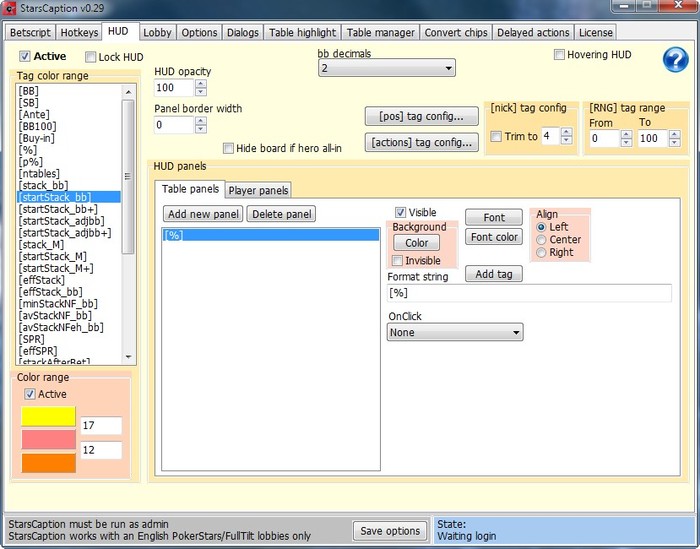
Task: Select the Table panels tab
Action: pyautogui.click(x=190, y=189)
